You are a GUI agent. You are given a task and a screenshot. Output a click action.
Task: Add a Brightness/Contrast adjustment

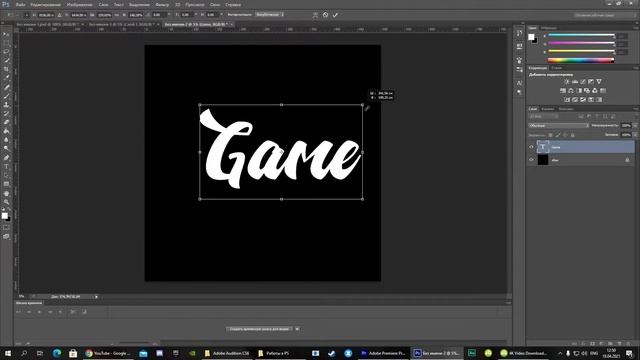point(567,82)
